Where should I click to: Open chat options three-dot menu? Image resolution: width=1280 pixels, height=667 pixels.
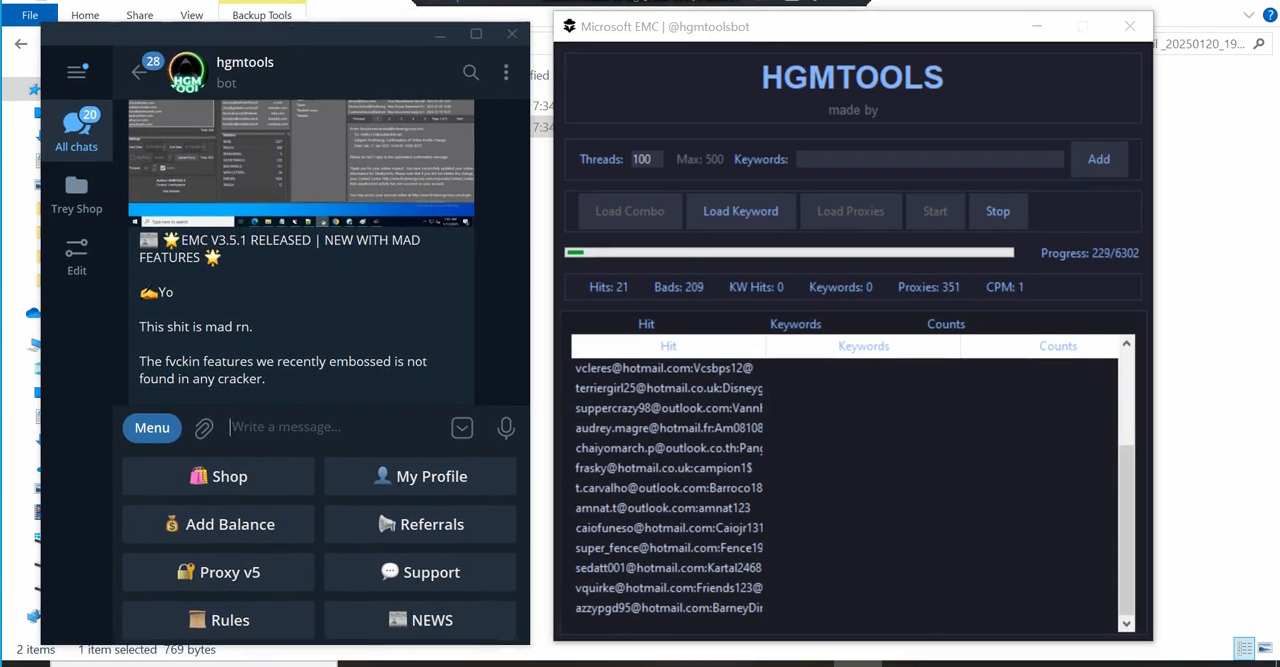(506, 72)
